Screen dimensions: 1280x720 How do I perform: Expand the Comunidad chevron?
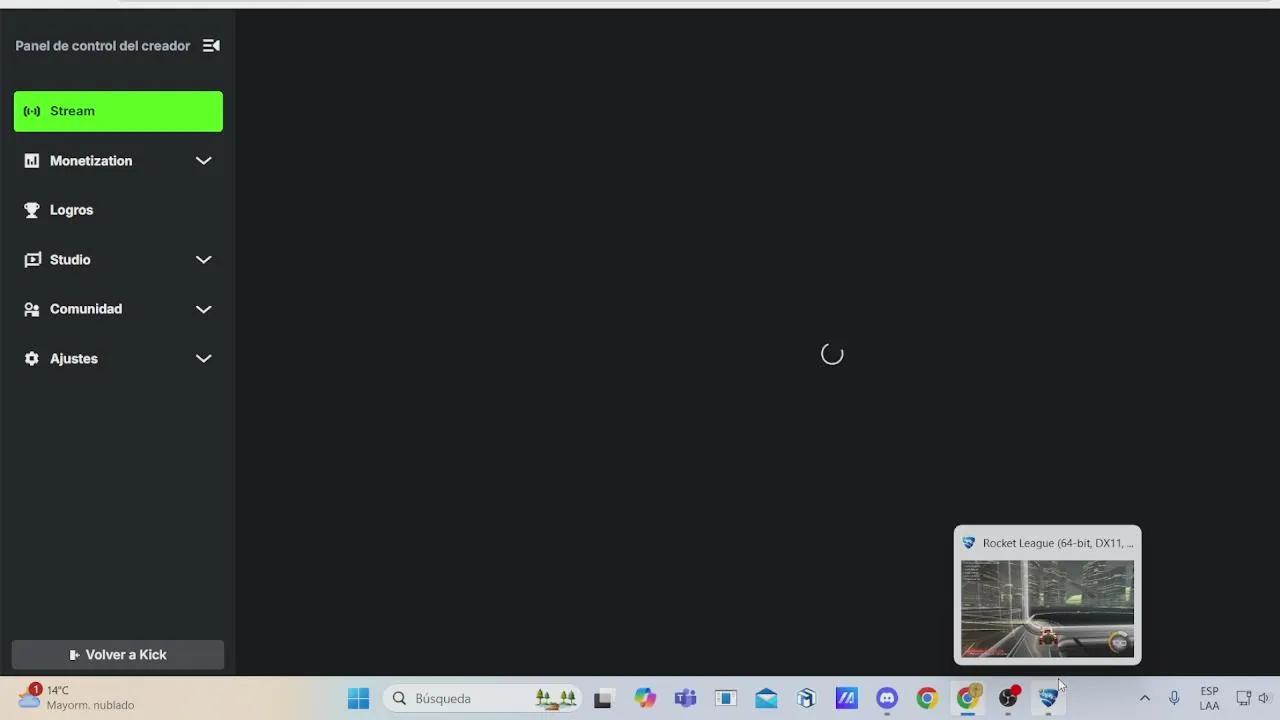[203, 309]
